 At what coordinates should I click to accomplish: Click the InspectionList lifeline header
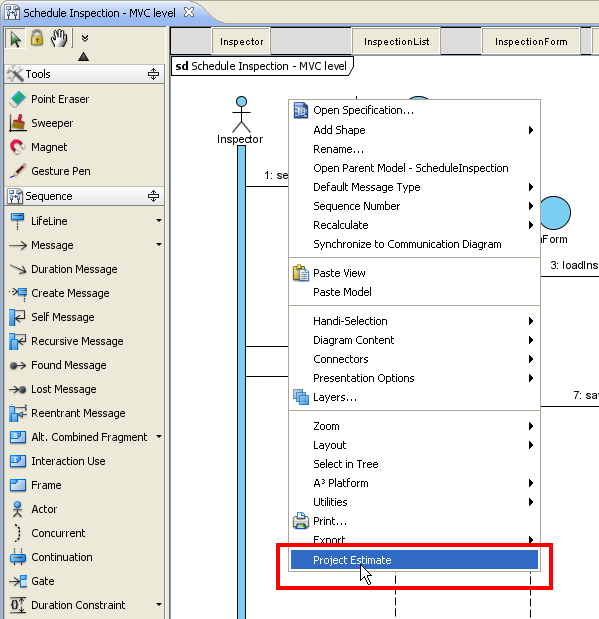tap(396, 41)
